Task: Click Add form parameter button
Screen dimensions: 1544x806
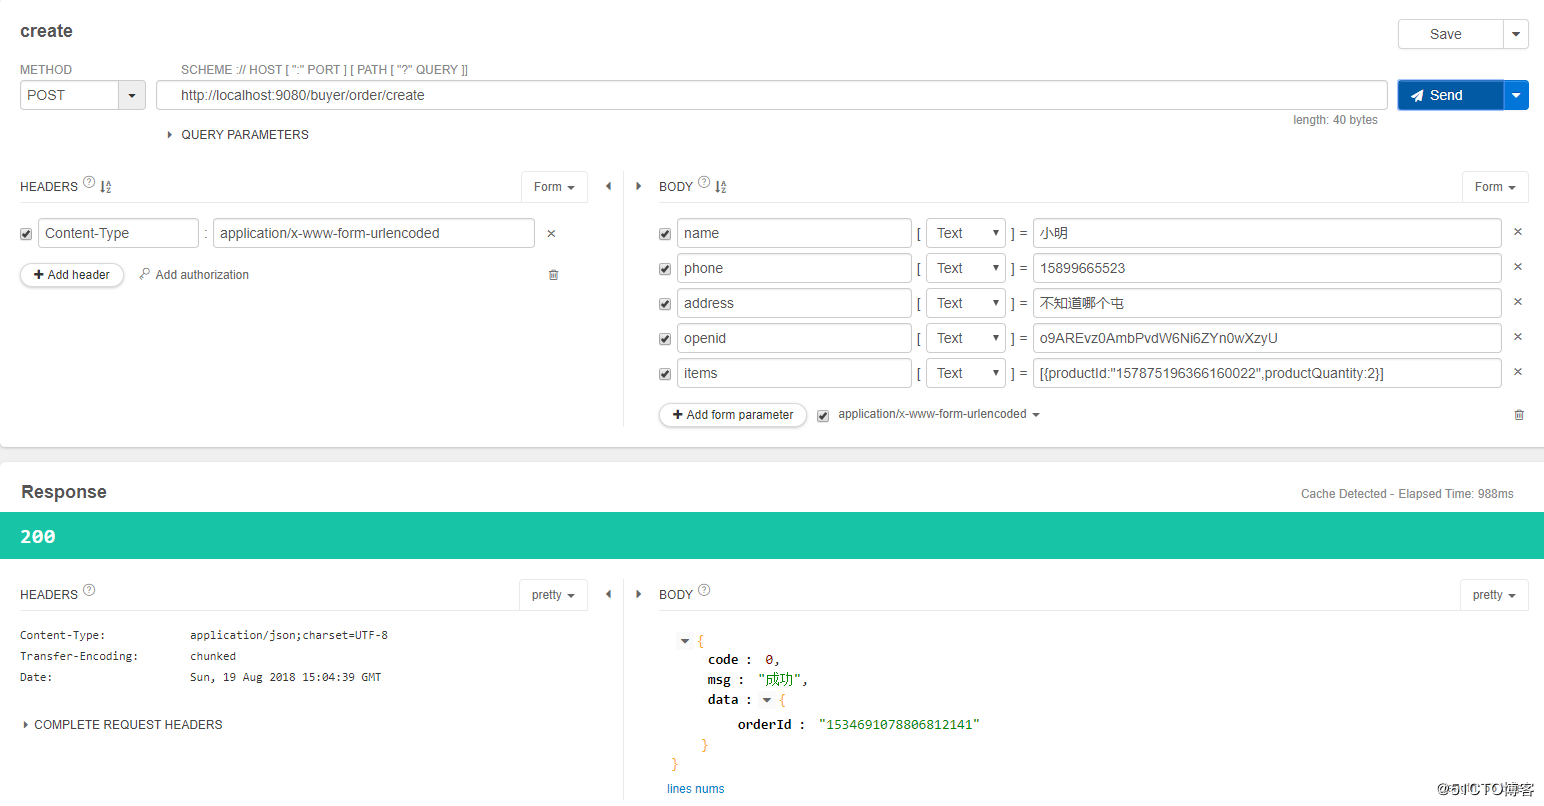Action: [x=733, y=415]
